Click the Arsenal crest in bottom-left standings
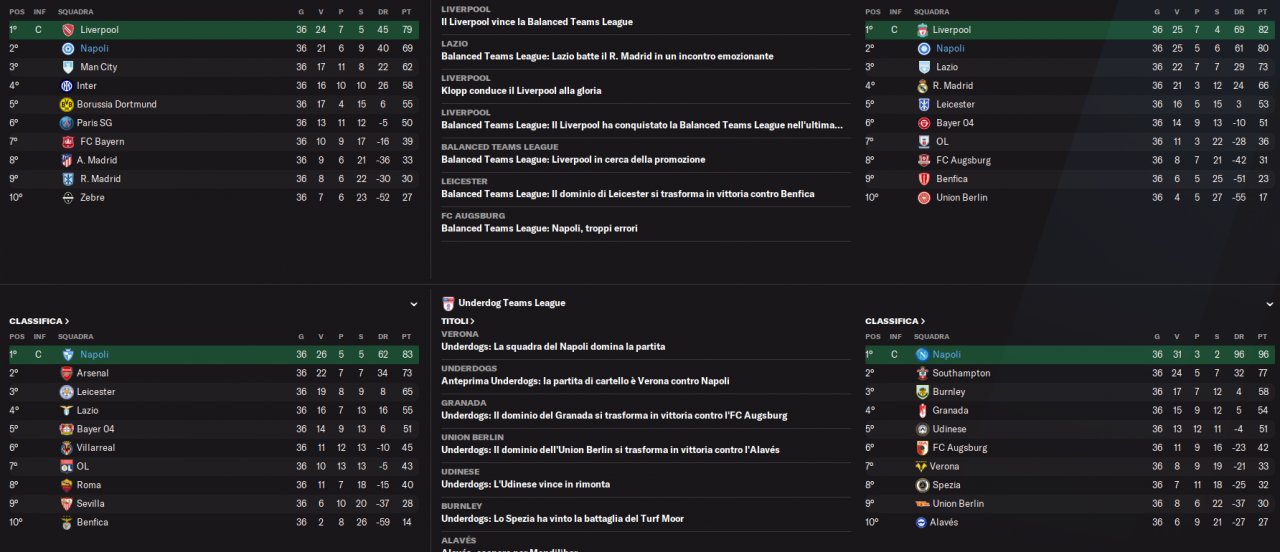The width and height of the screenshot is (1280, 552). coord(67,373)
